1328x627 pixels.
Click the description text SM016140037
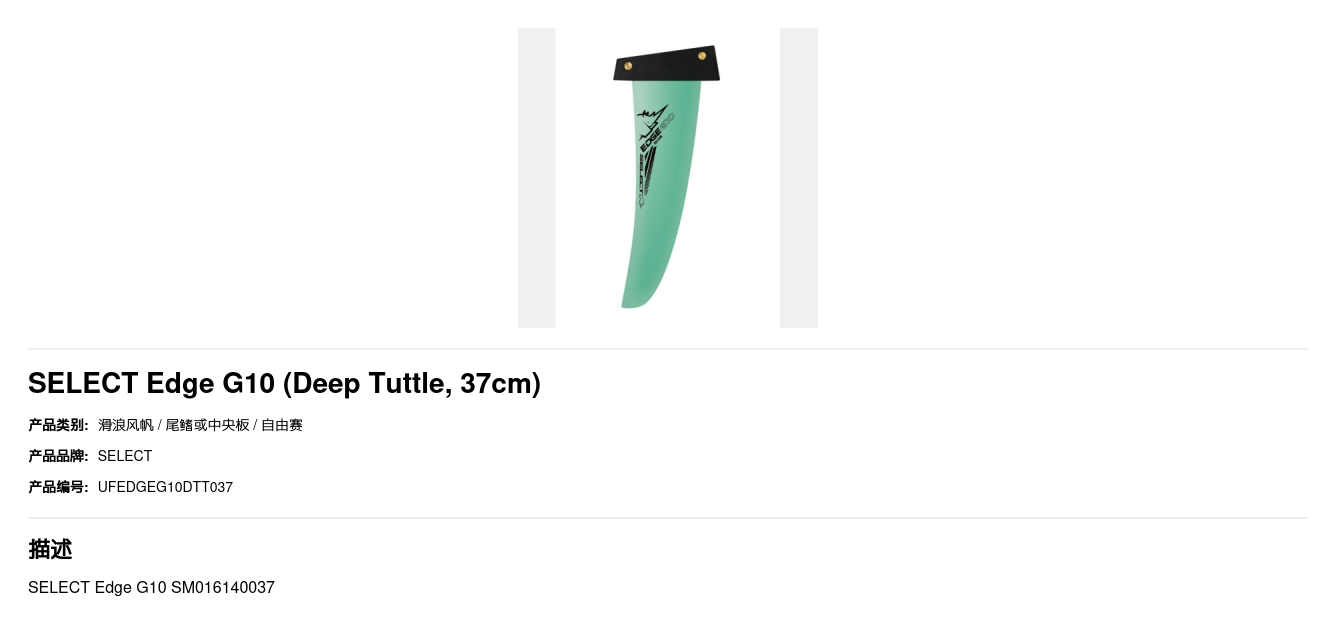pyautogui.click(x=223, y=587)
